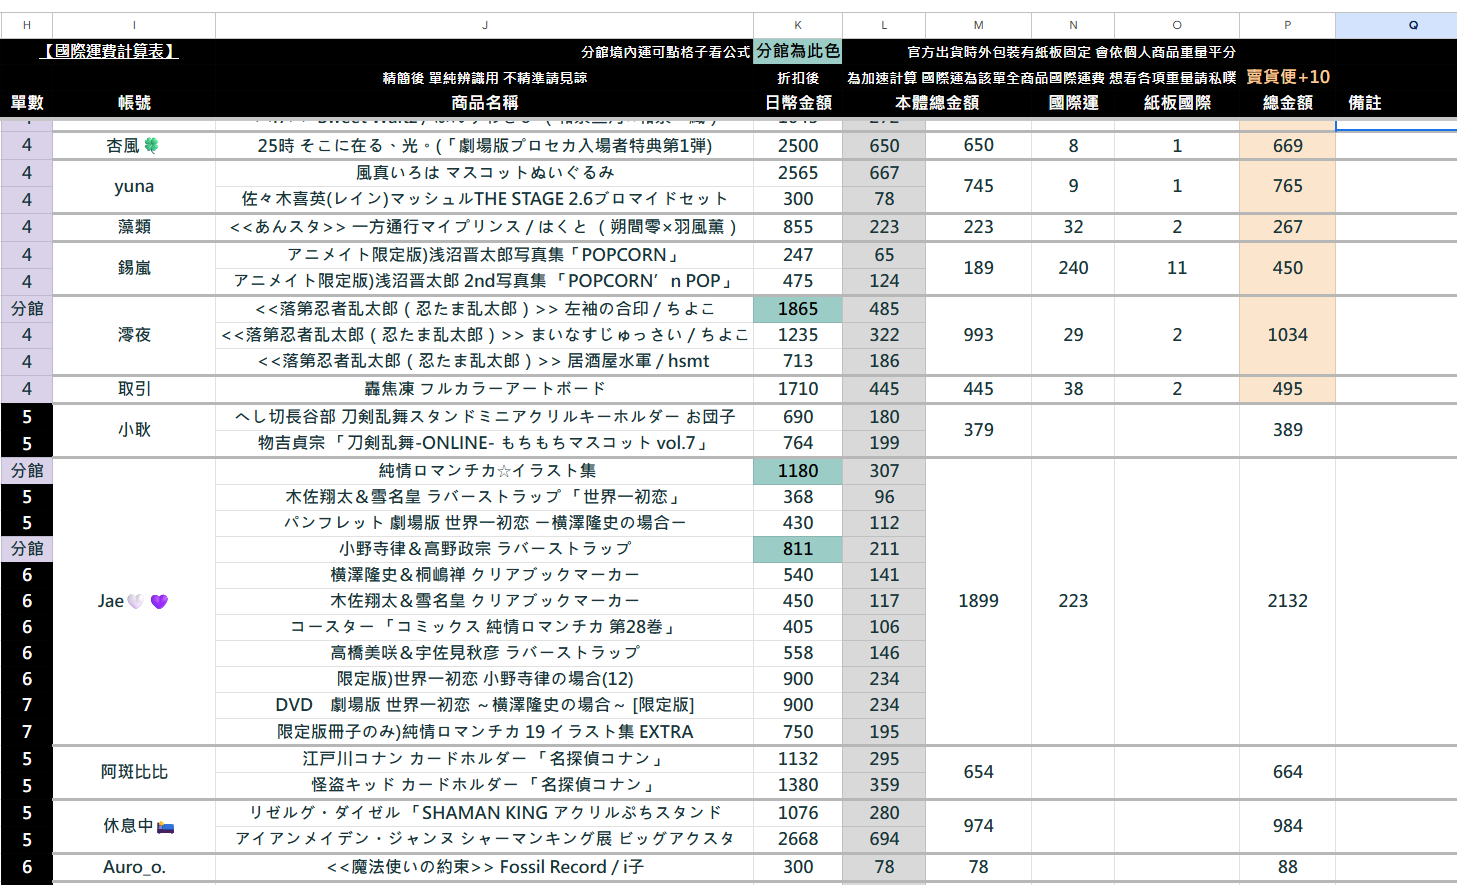Select column N header
The width and height of the screenshot is (1457, 885).
click(x=1073, y=25)
